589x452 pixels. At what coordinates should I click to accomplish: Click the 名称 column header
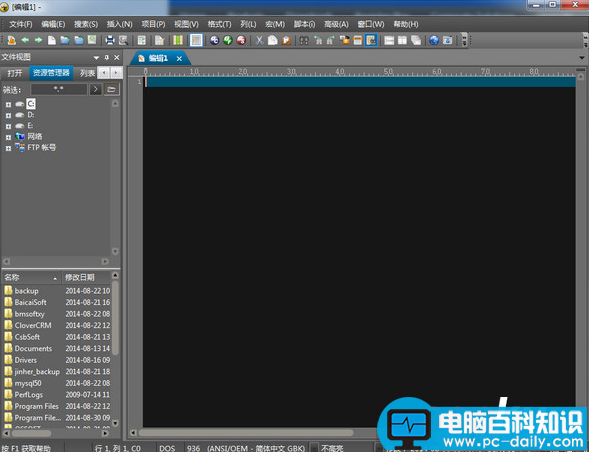(32, 278)
